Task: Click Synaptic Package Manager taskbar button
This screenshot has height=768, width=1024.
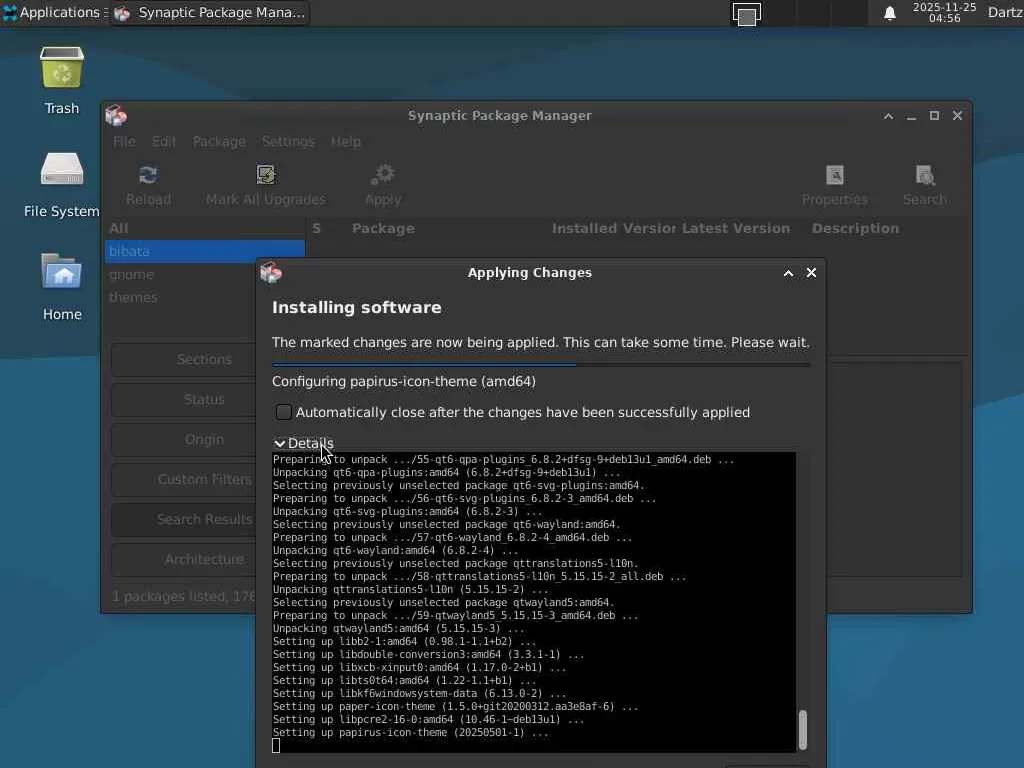Action: click(210, 12)
